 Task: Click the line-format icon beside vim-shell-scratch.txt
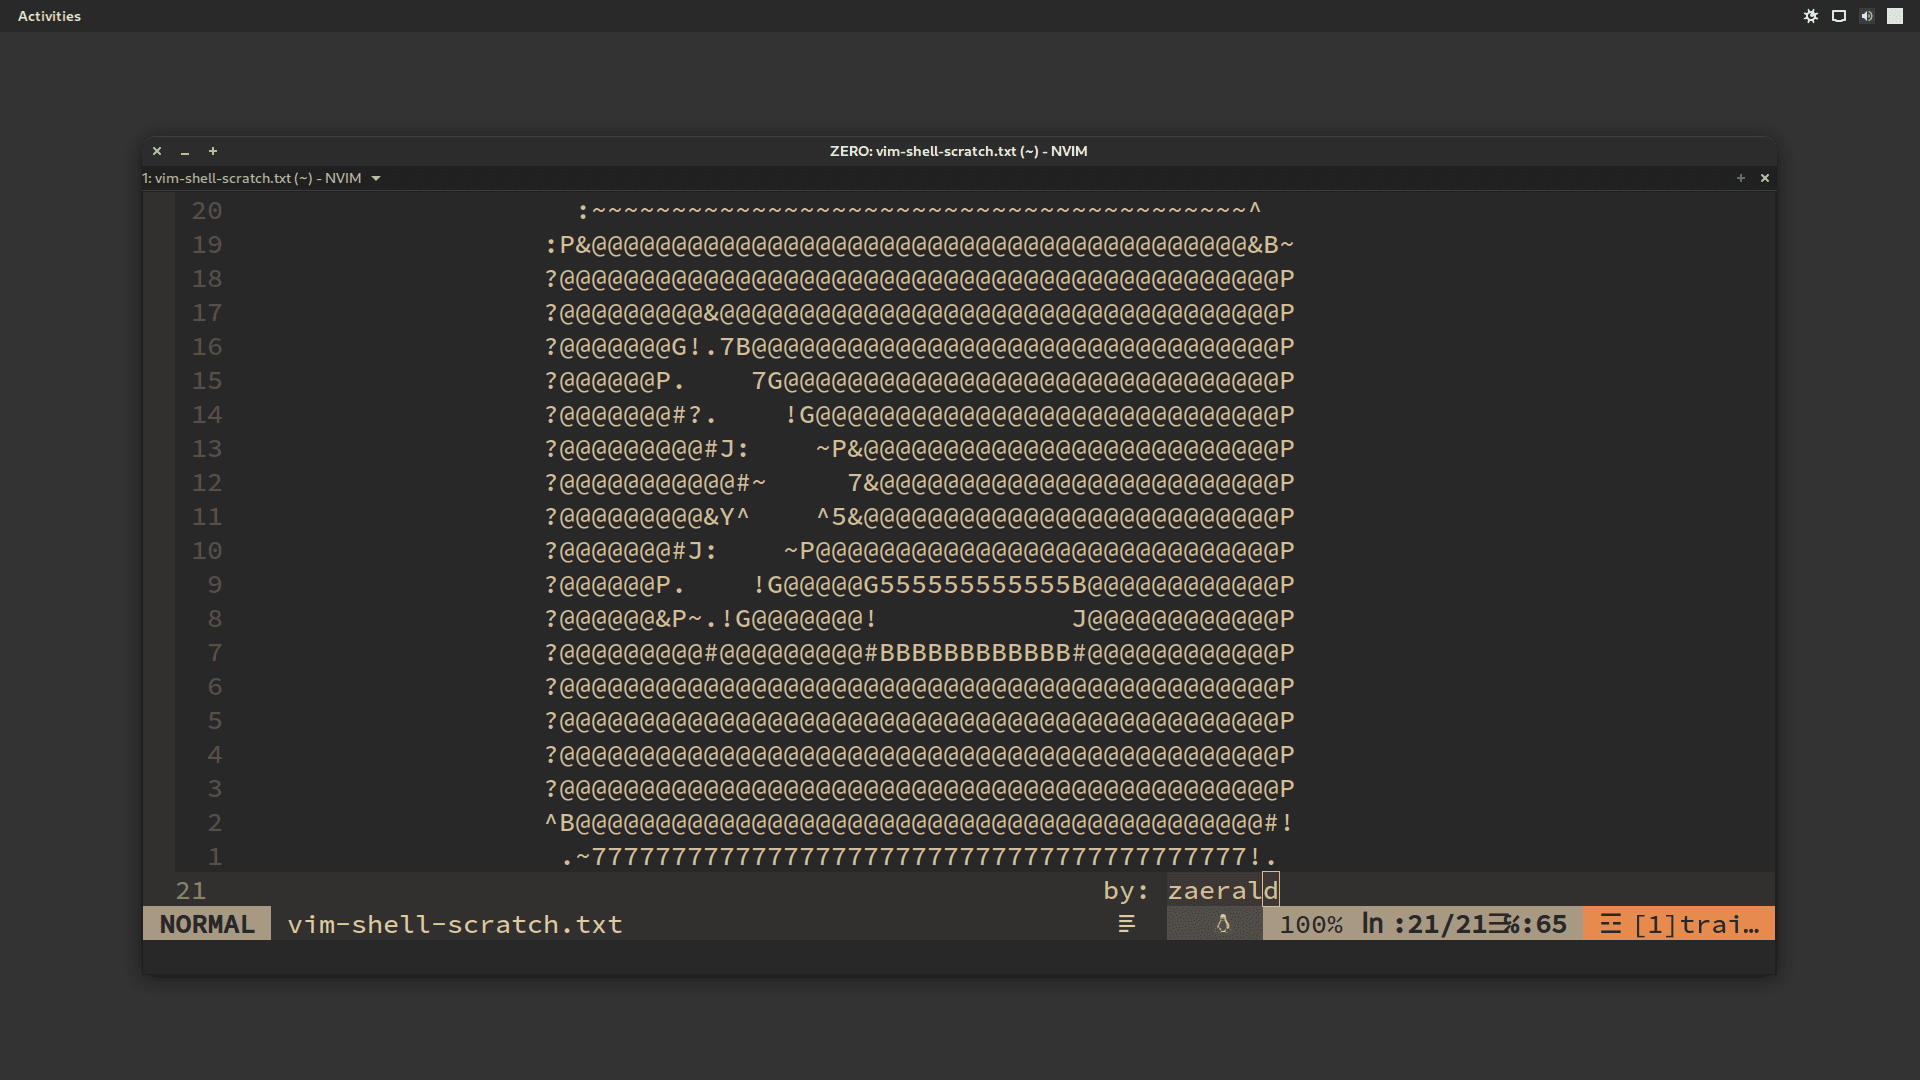tap(1127, 924)
